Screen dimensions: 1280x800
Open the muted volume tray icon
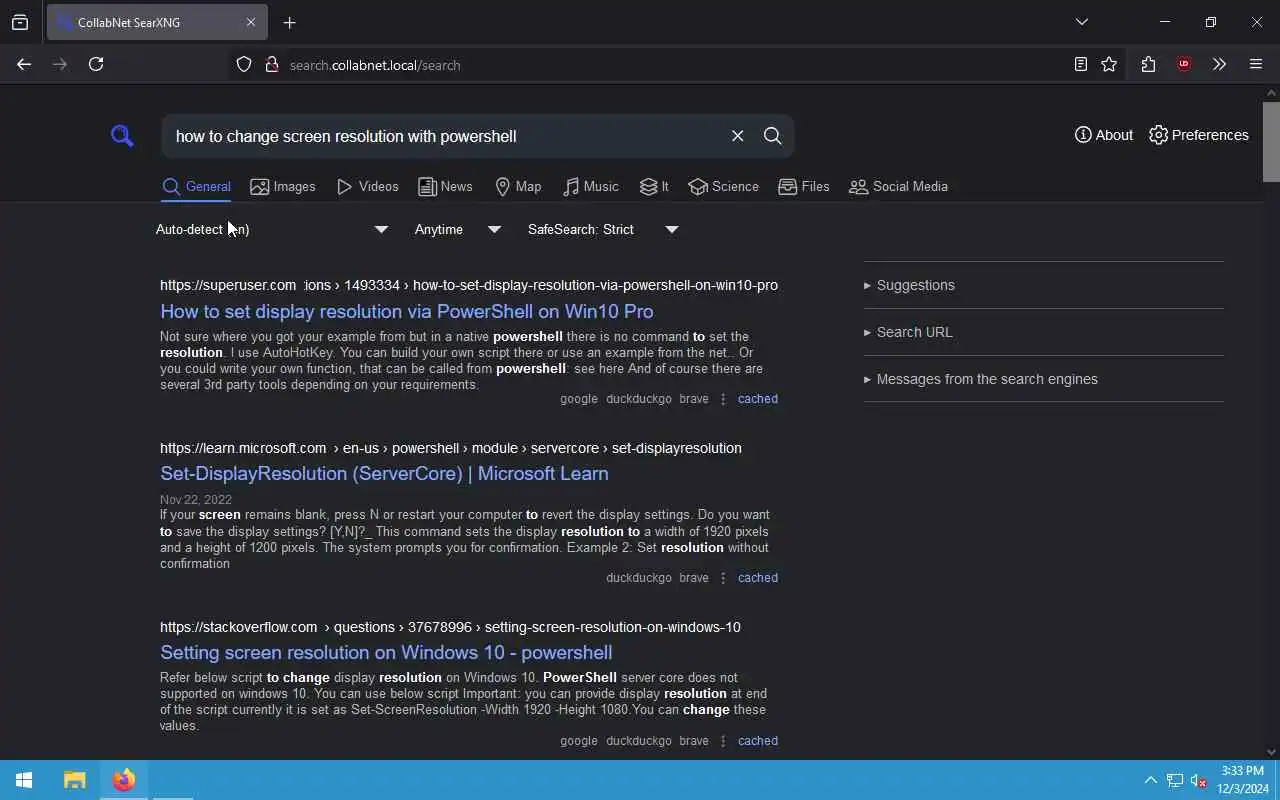click(1198, 780)
